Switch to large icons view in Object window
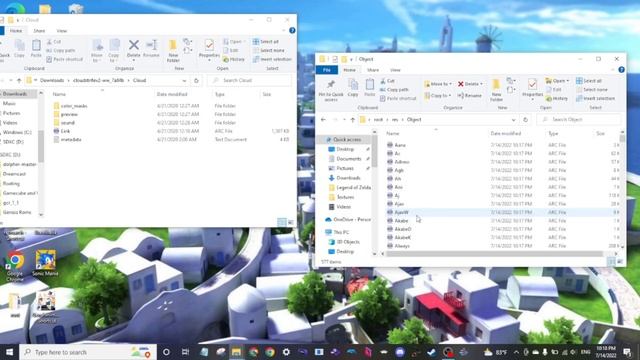The image size is (640, 360). click(620, 262)
